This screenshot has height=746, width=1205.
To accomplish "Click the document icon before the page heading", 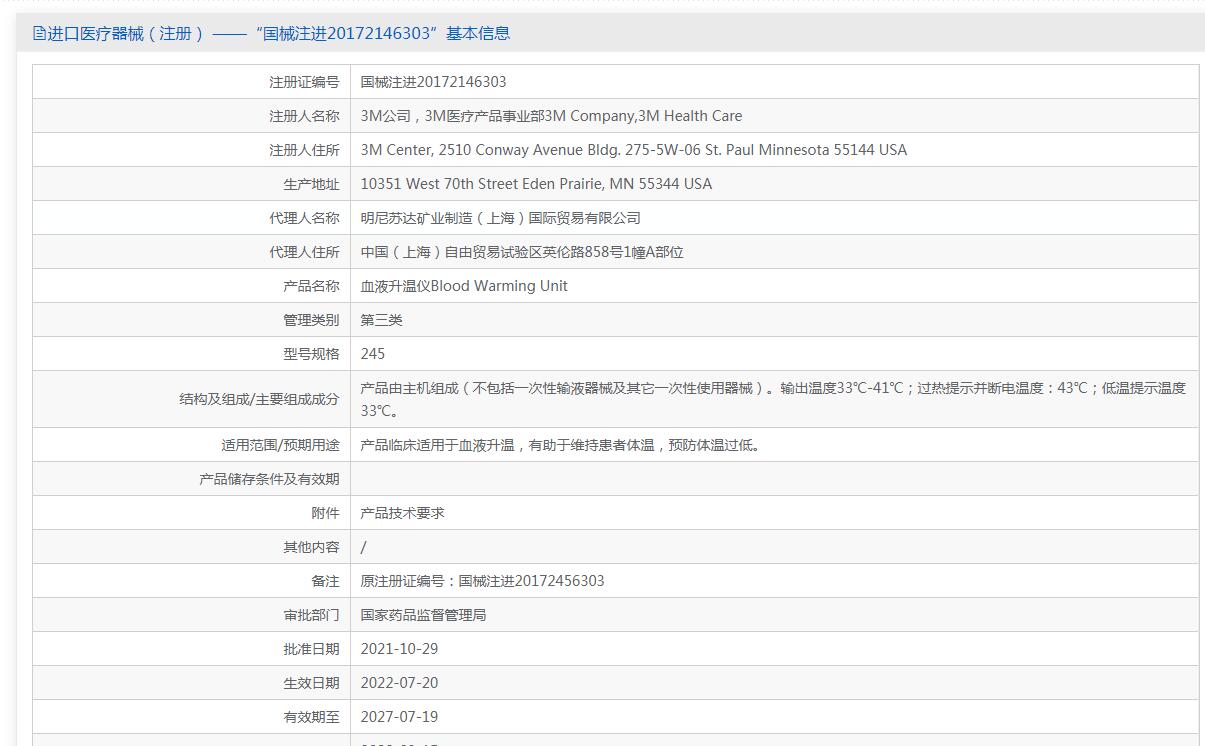I will coord(39,33).
